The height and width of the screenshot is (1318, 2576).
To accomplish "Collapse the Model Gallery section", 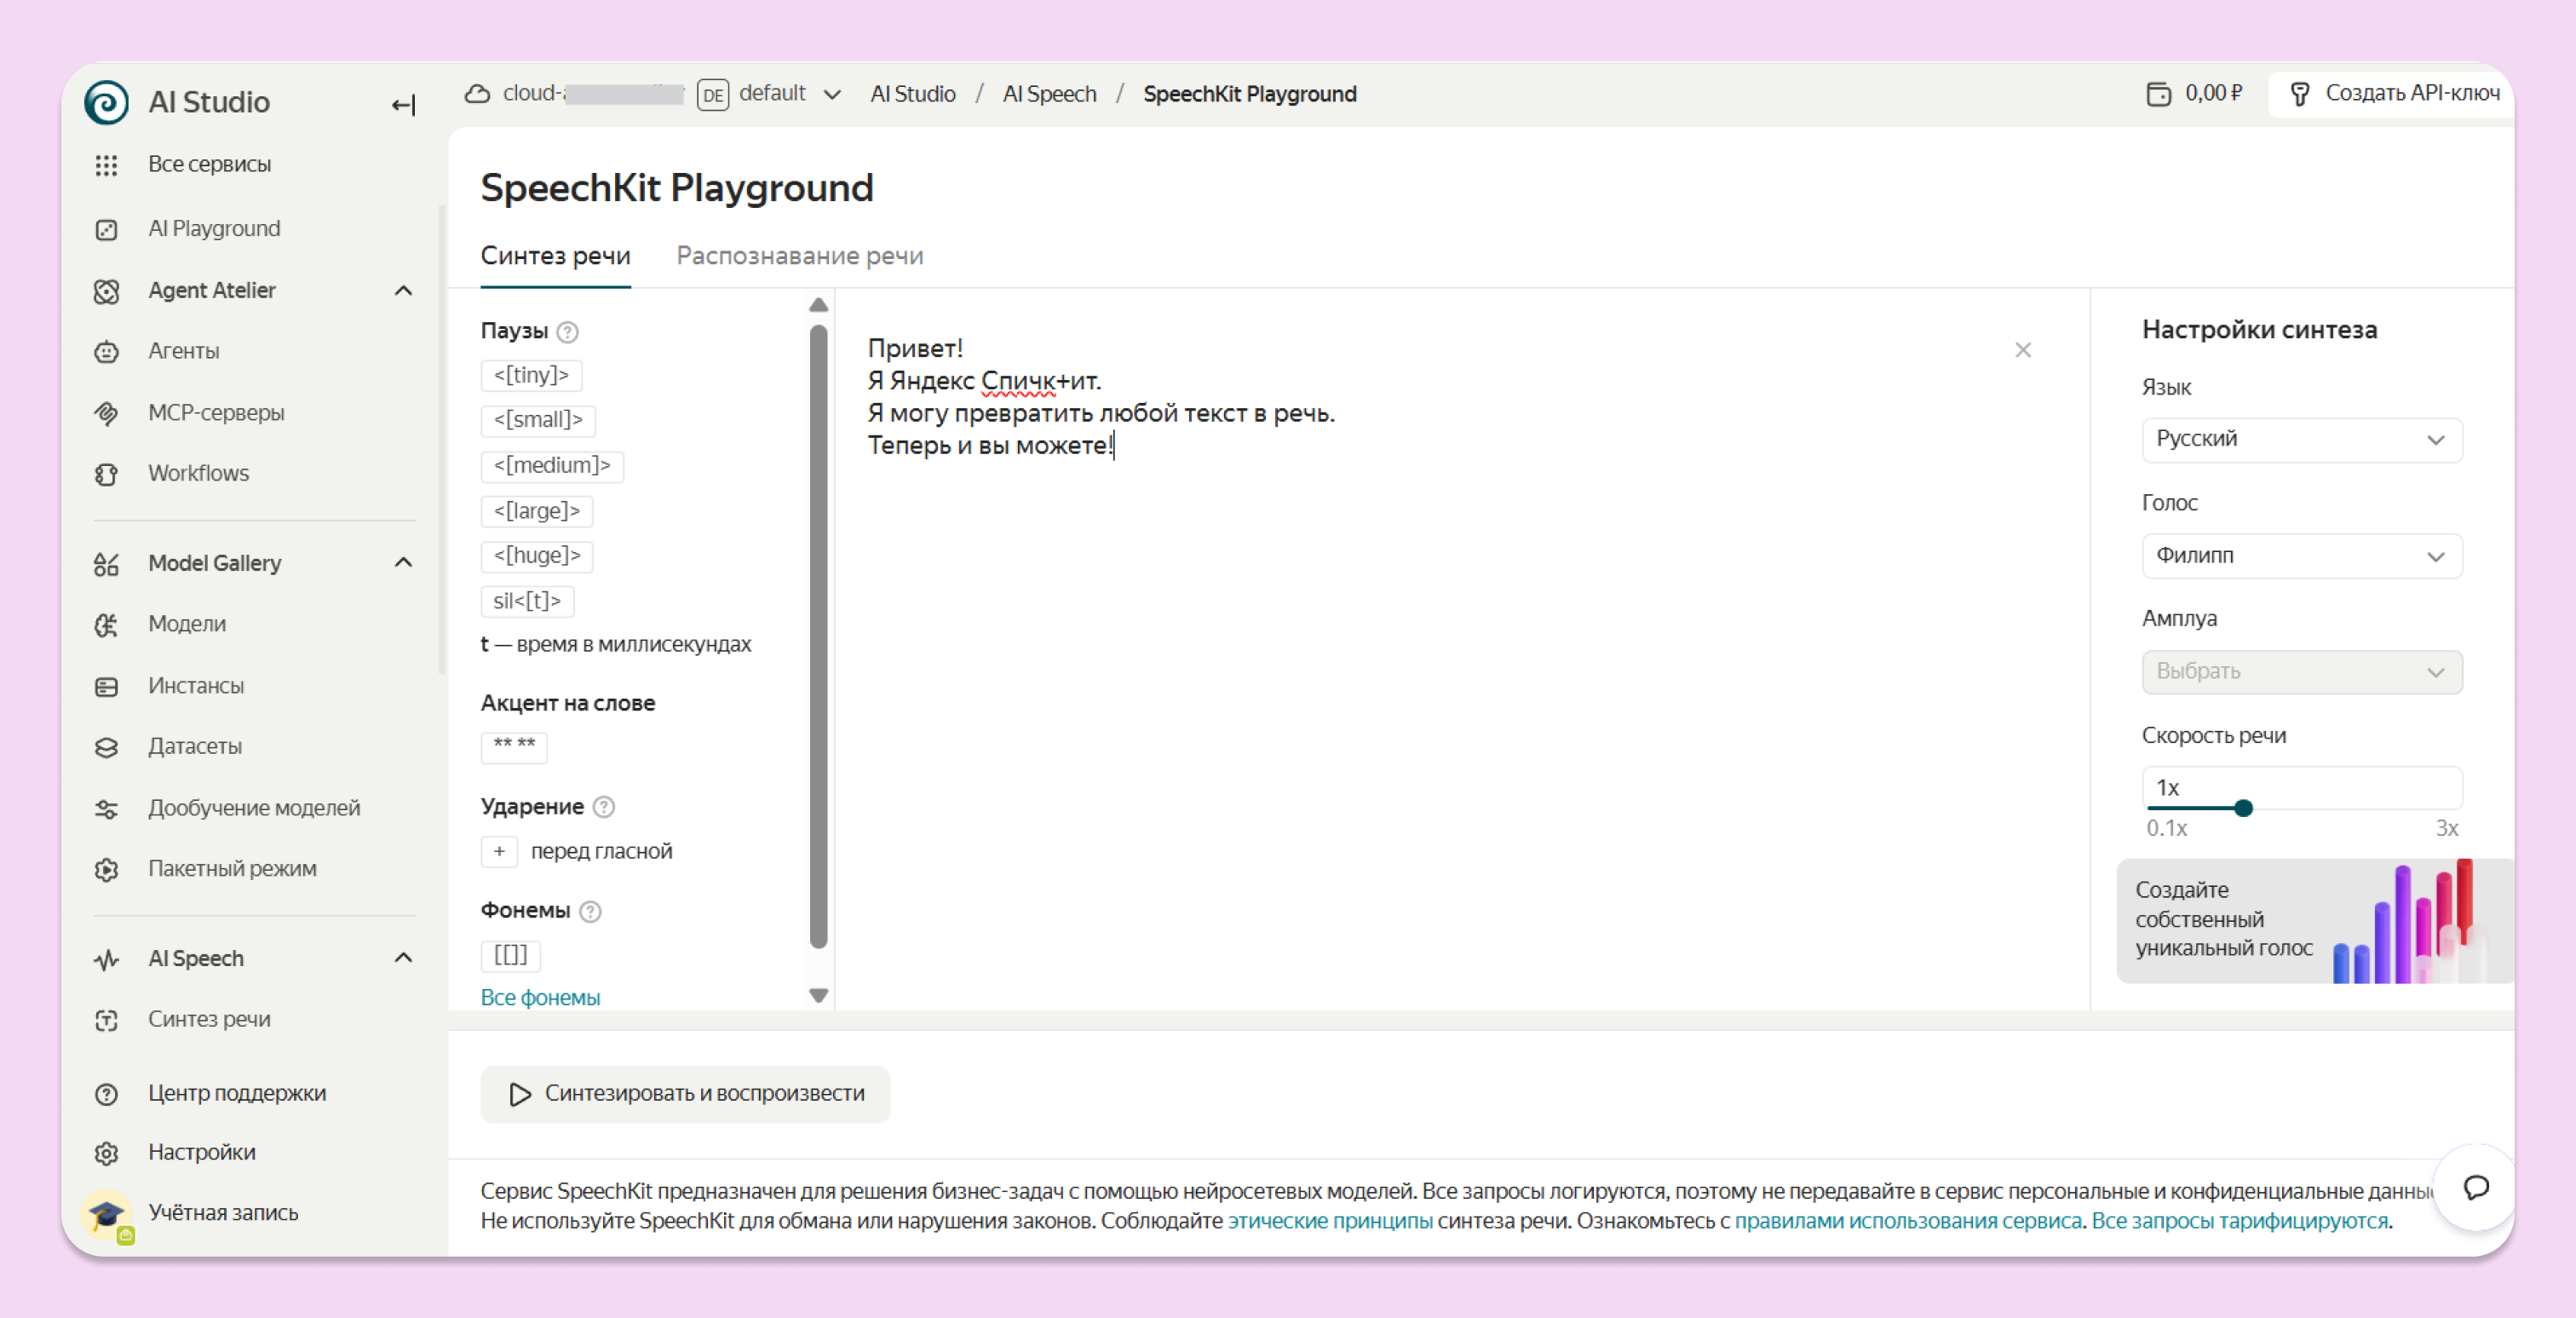I will pos(403,563).
